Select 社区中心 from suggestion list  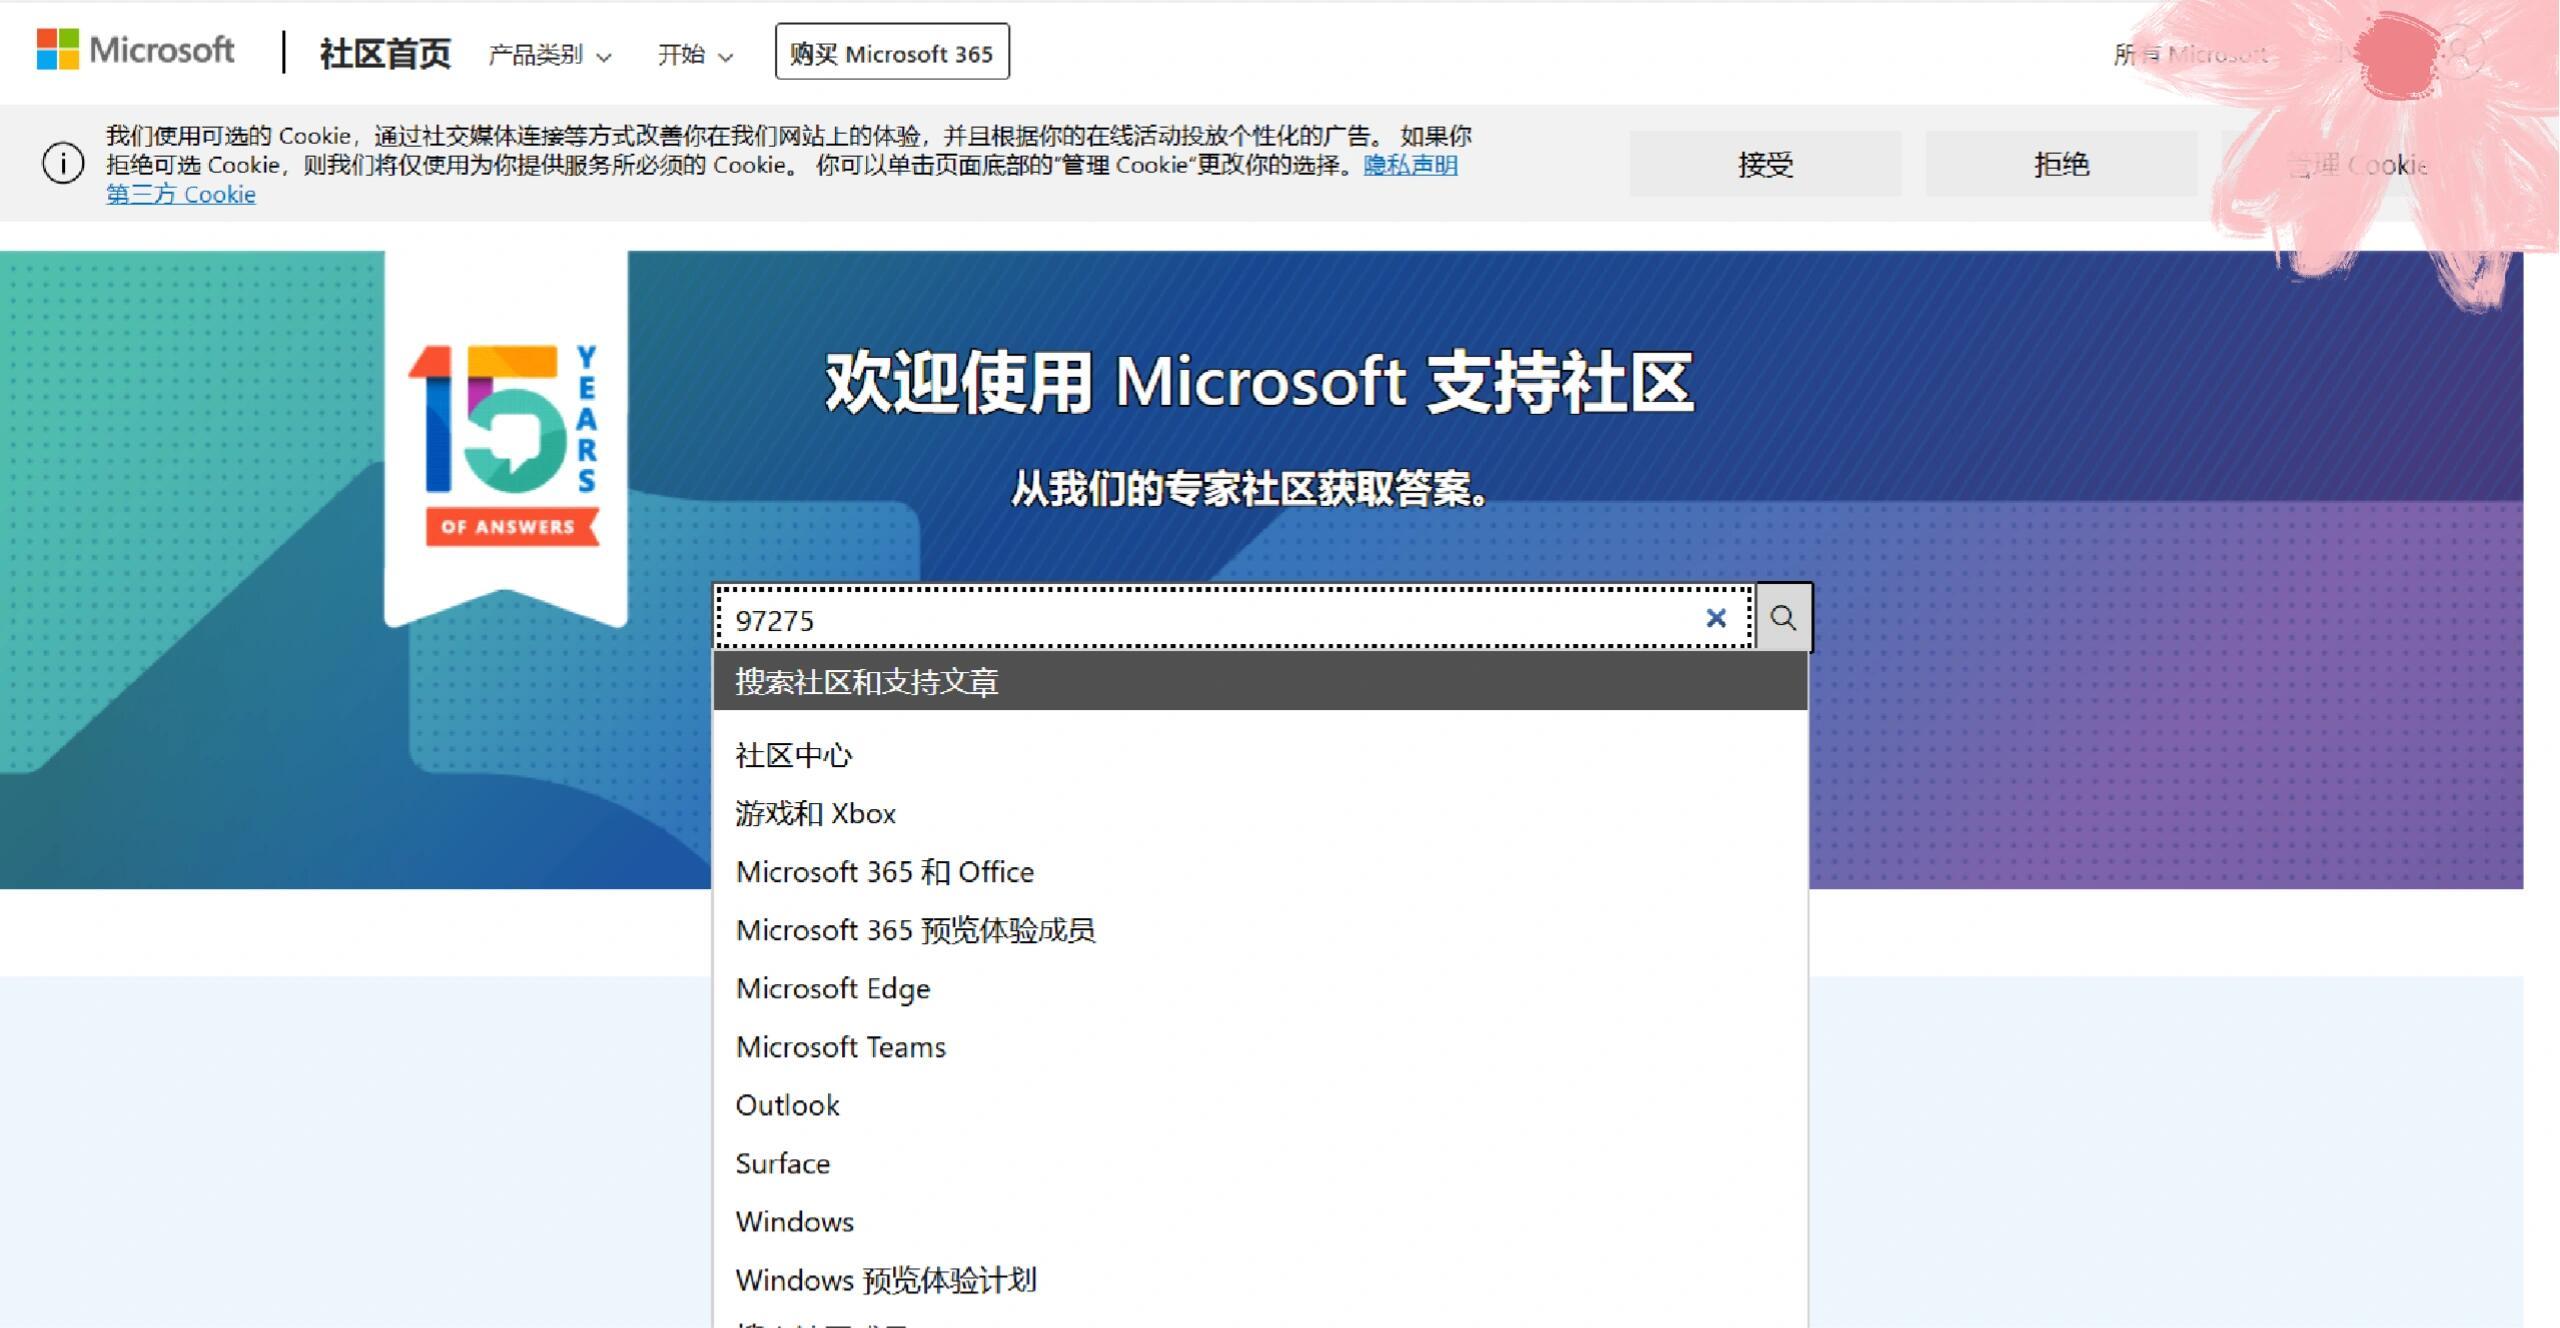point(794,755)
